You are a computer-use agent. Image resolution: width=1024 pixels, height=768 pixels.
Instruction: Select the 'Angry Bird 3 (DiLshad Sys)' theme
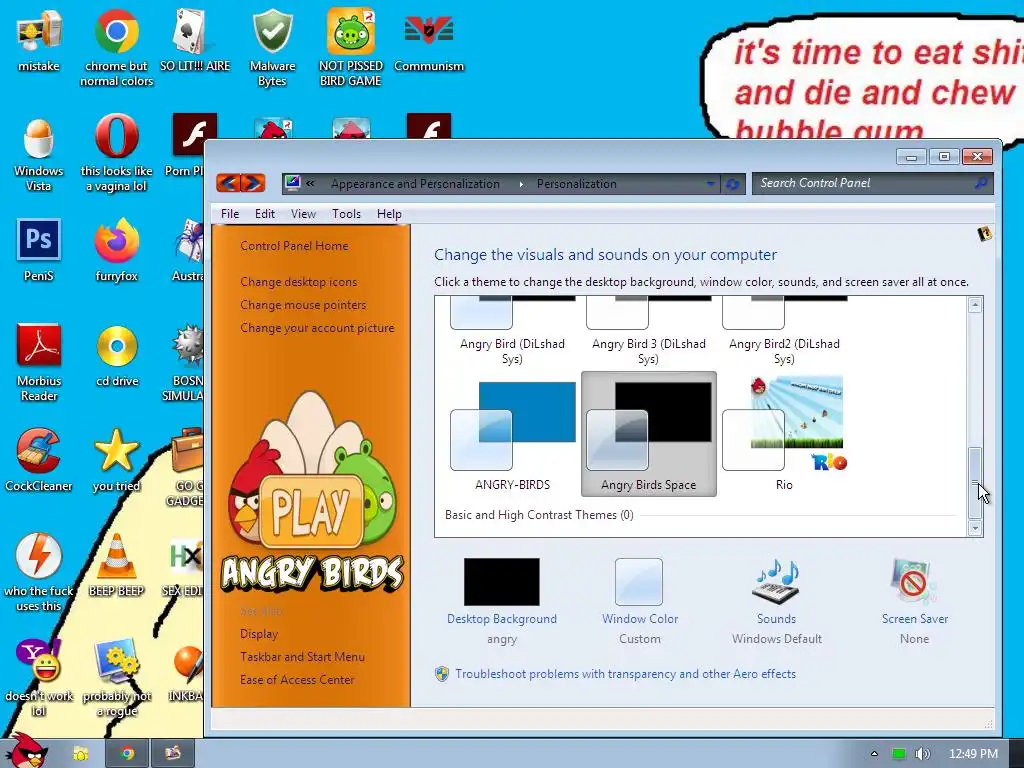coord(648,331)
